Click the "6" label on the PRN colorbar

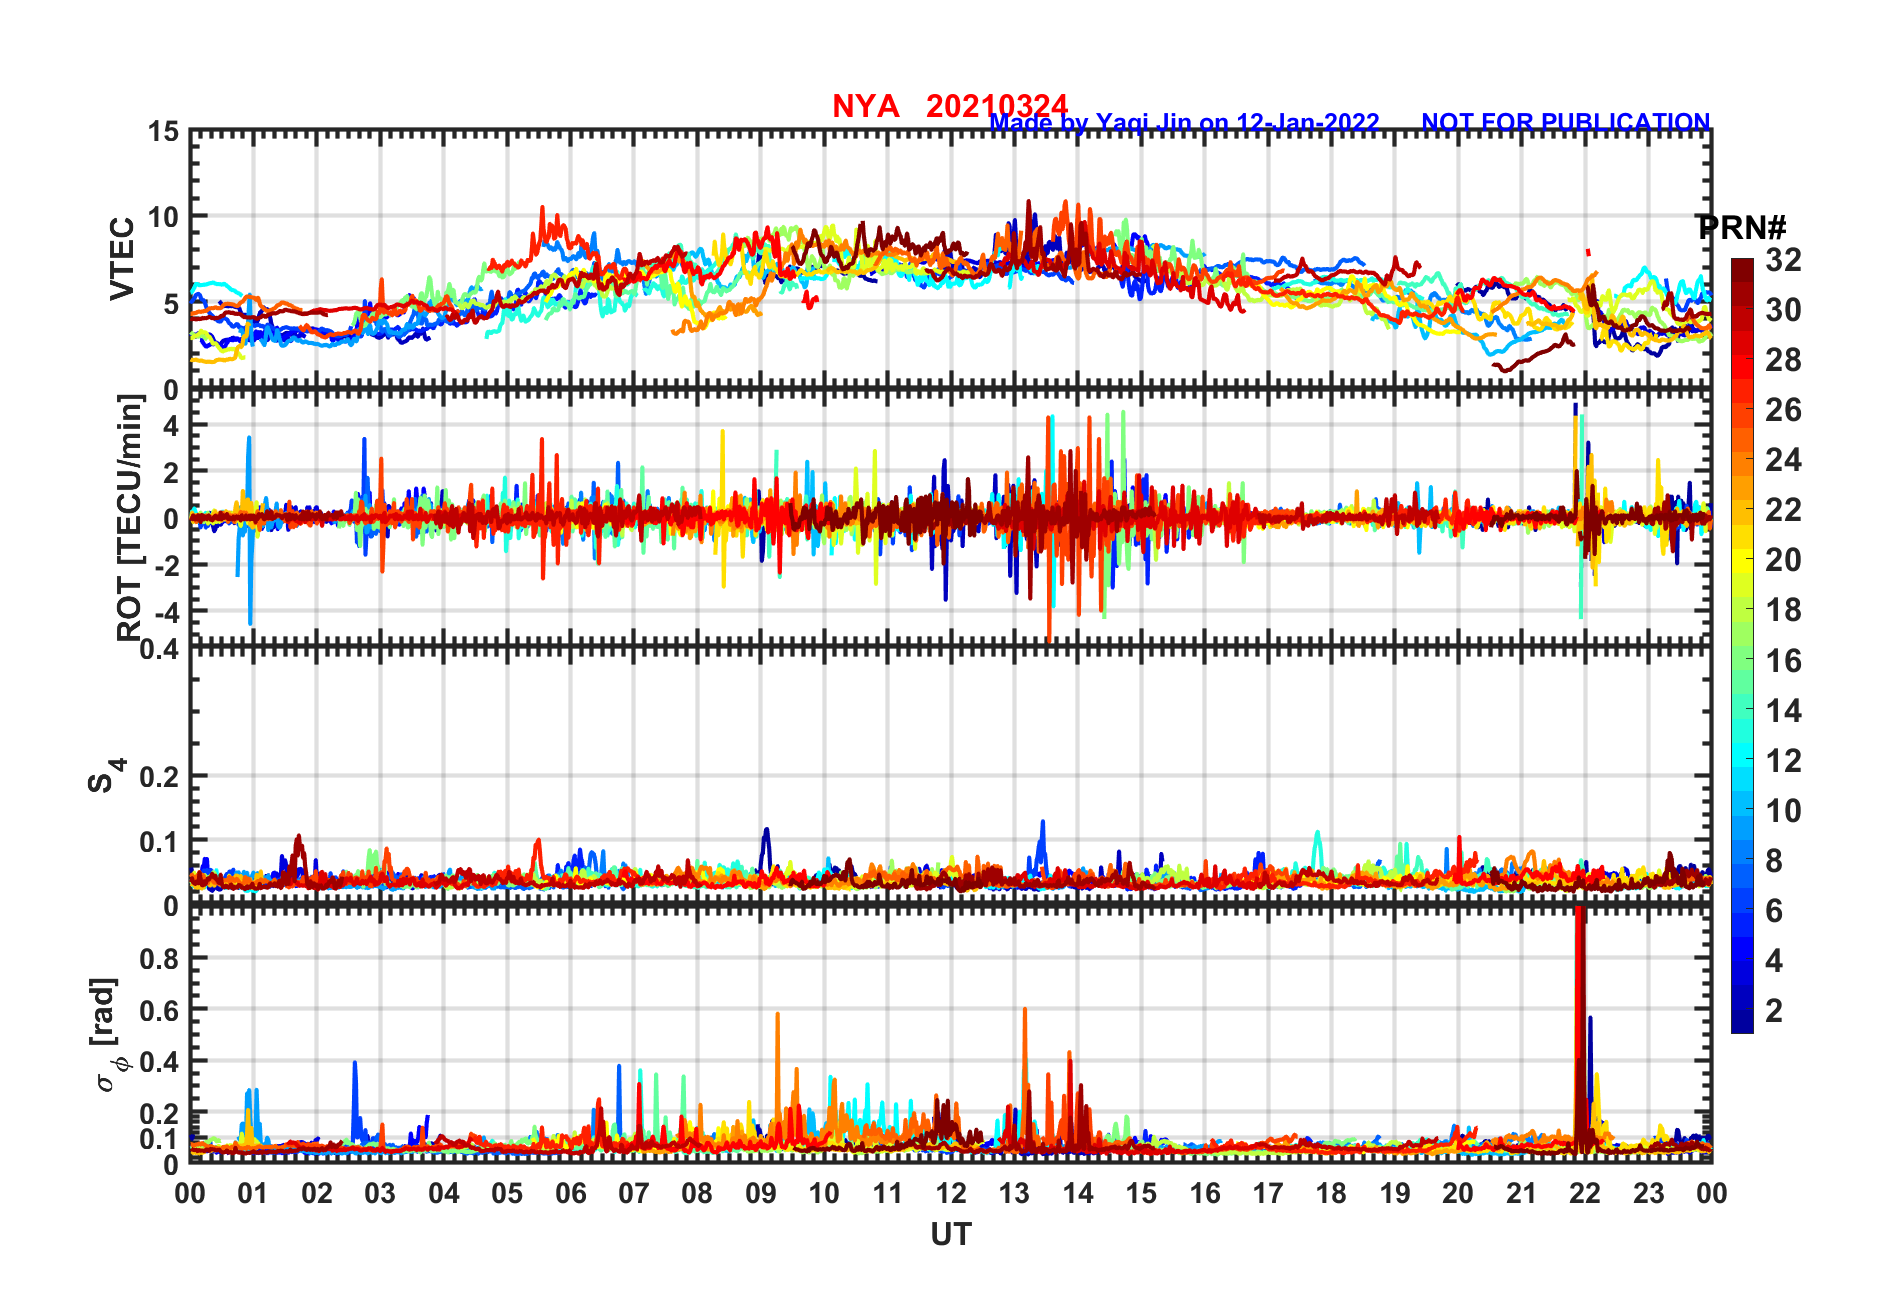1774,911
